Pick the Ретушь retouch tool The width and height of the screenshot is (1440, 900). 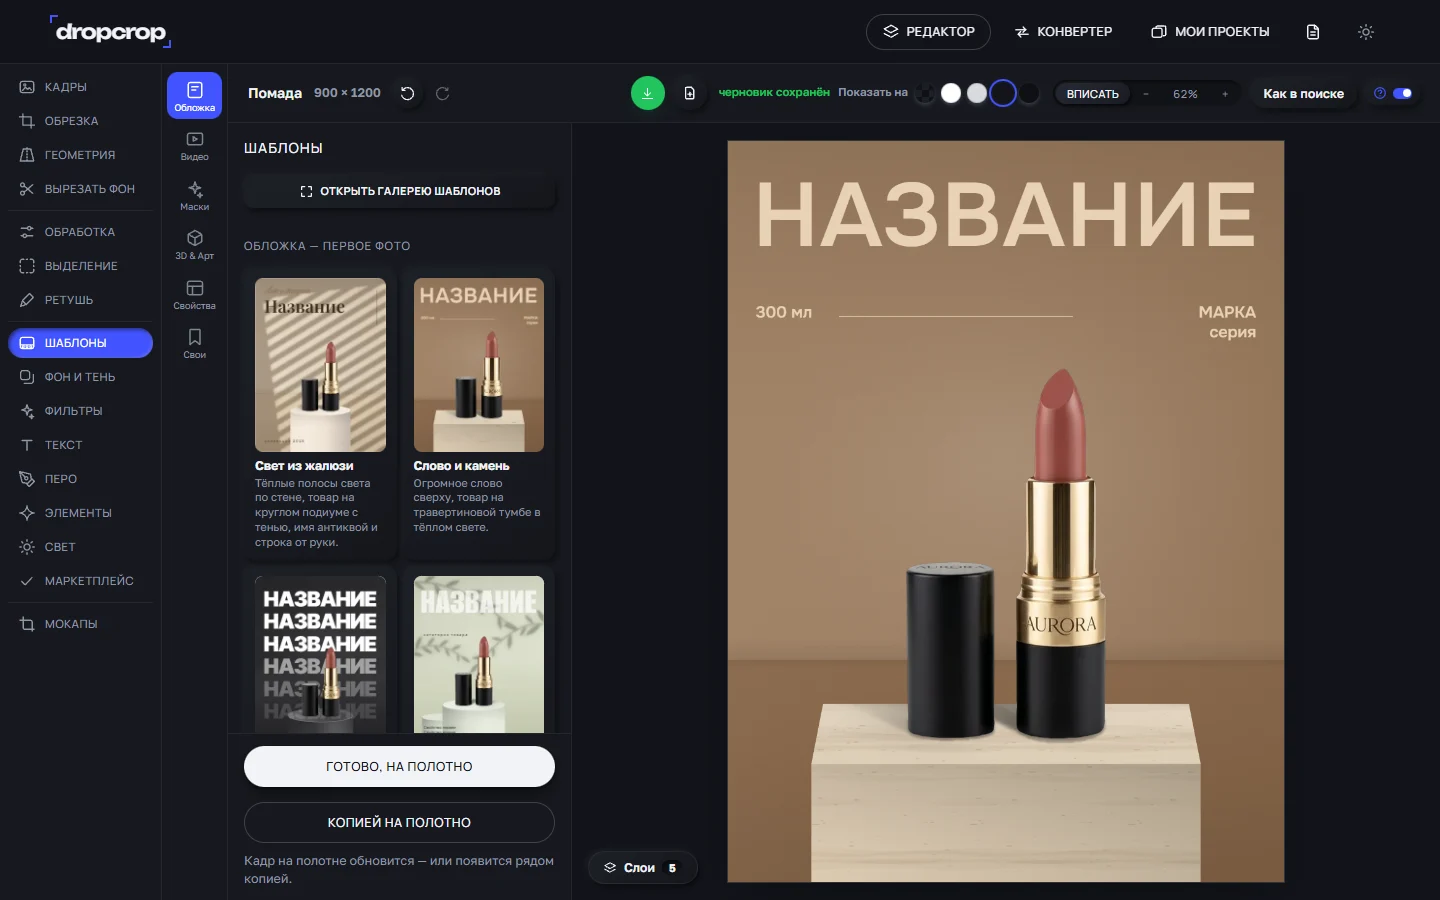80,300
